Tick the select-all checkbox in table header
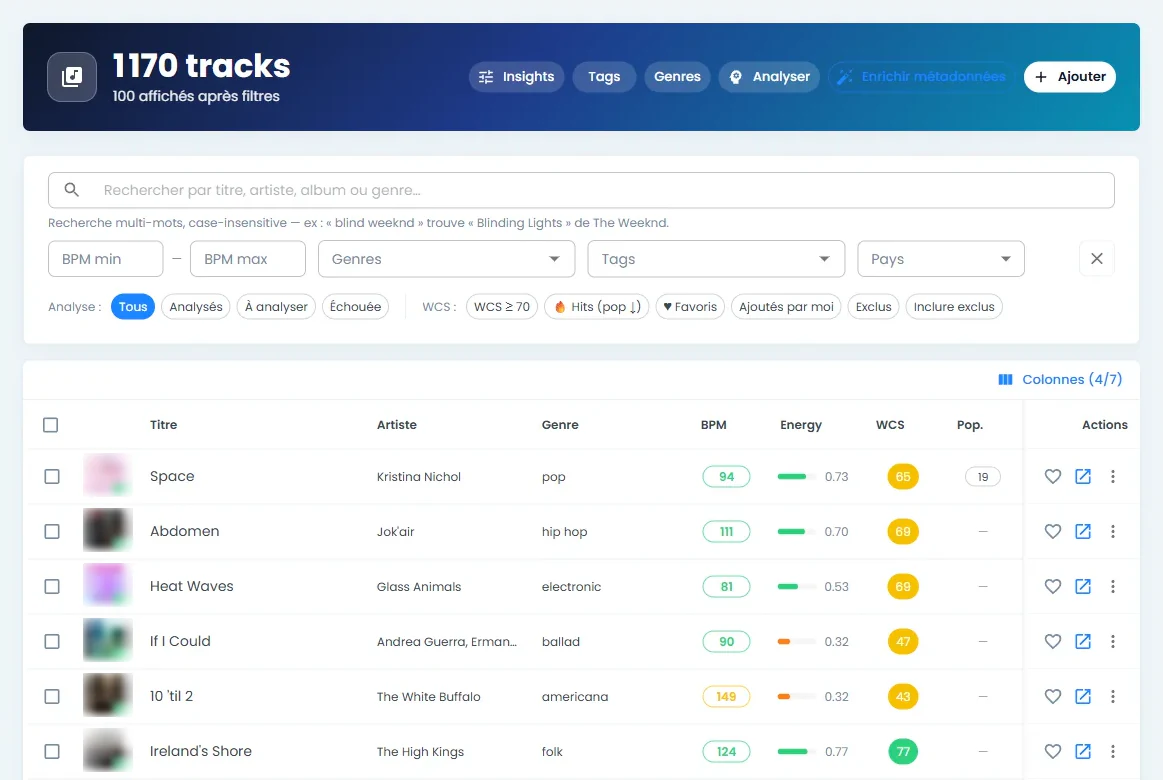Viewport: 1163px width, 780px height. [x=50, y=425]
